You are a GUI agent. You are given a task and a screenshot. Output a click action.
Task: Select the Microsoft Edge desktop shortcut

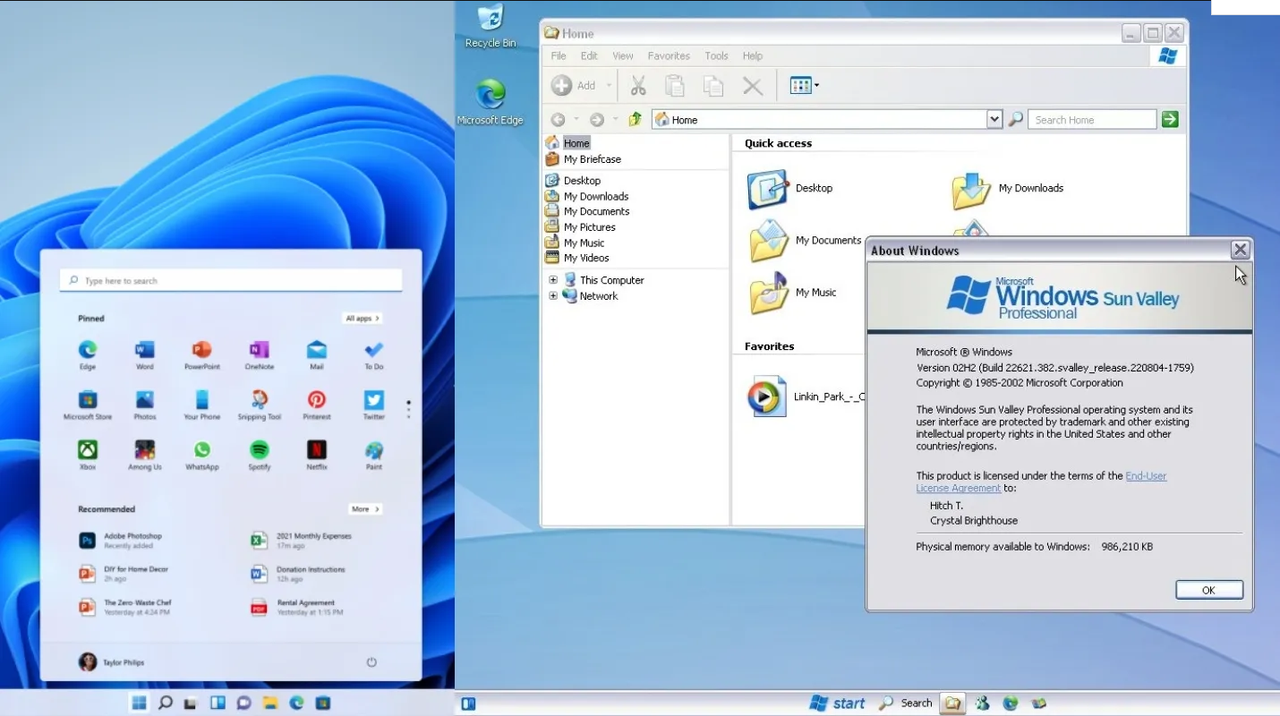click(x=490, y=102)
